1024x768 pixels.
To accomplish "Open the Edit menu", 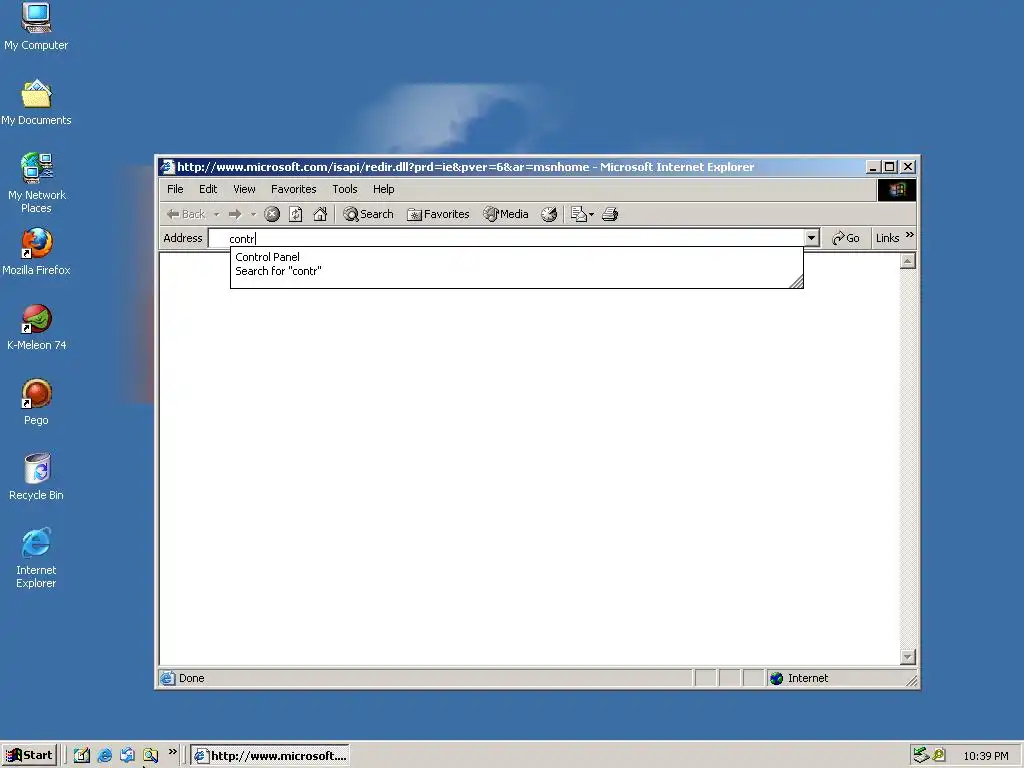I will [208, 189].
